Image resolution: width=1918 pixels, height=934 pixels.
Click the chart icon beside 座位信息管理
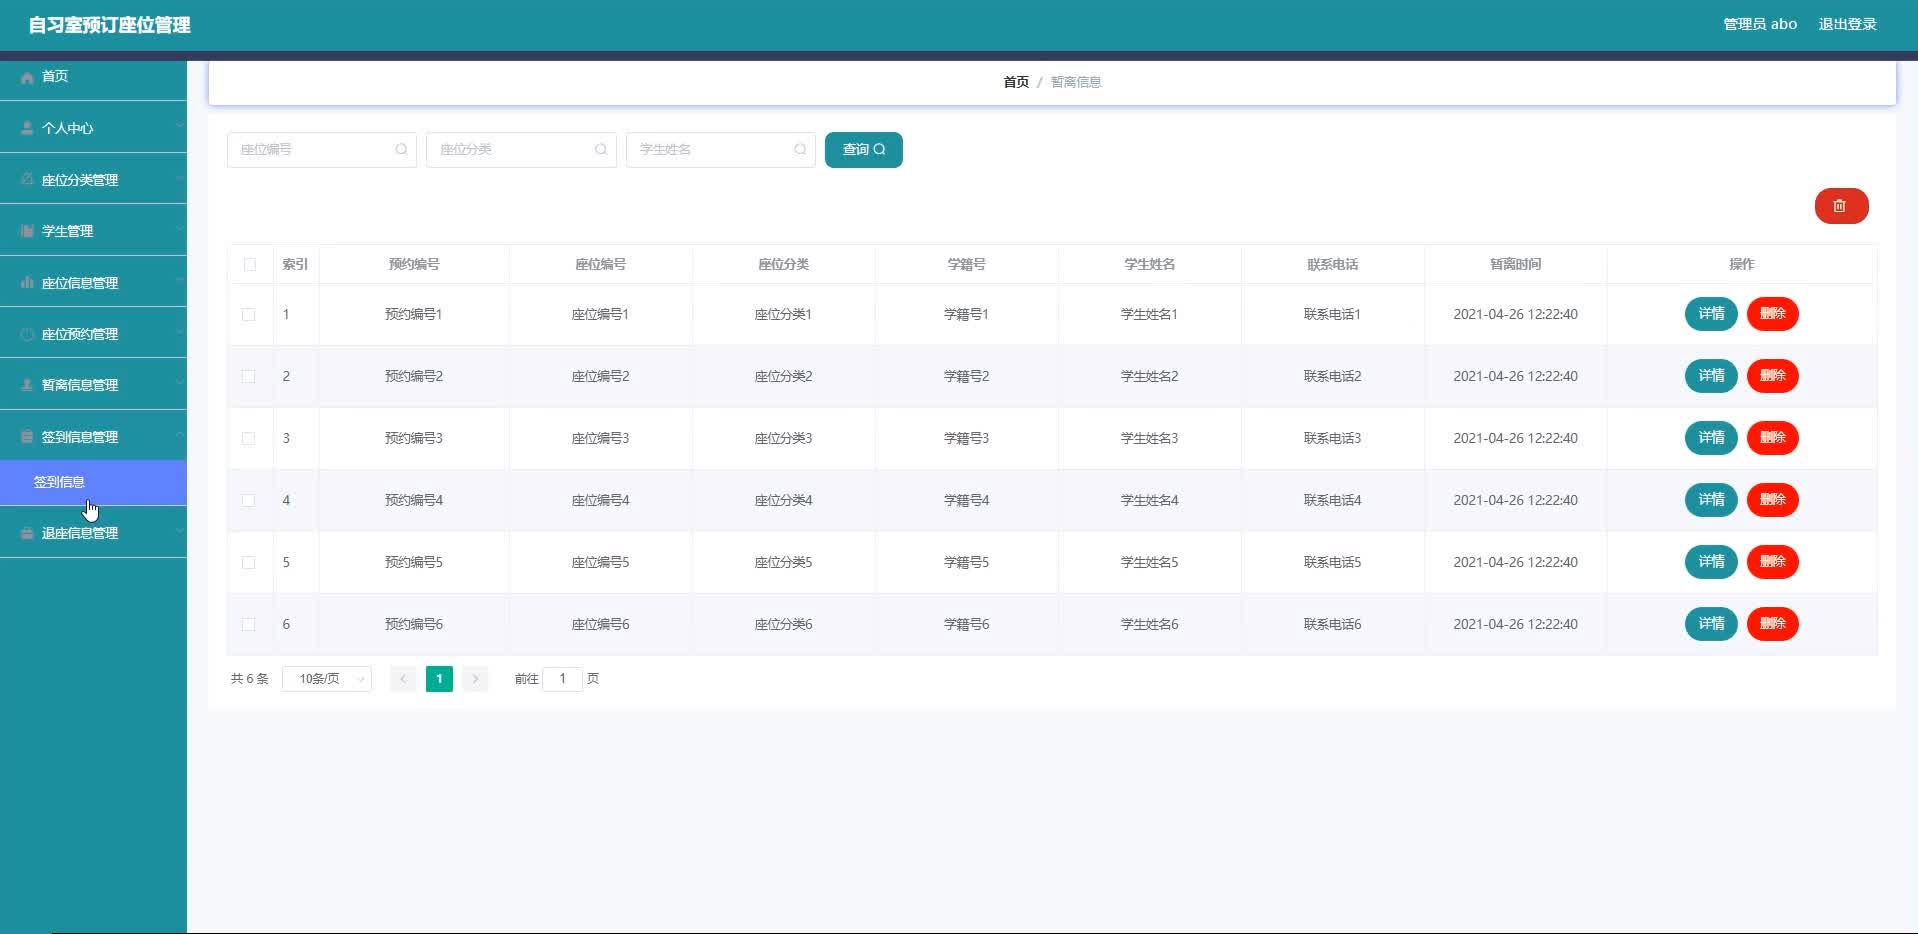click(27, 283)
